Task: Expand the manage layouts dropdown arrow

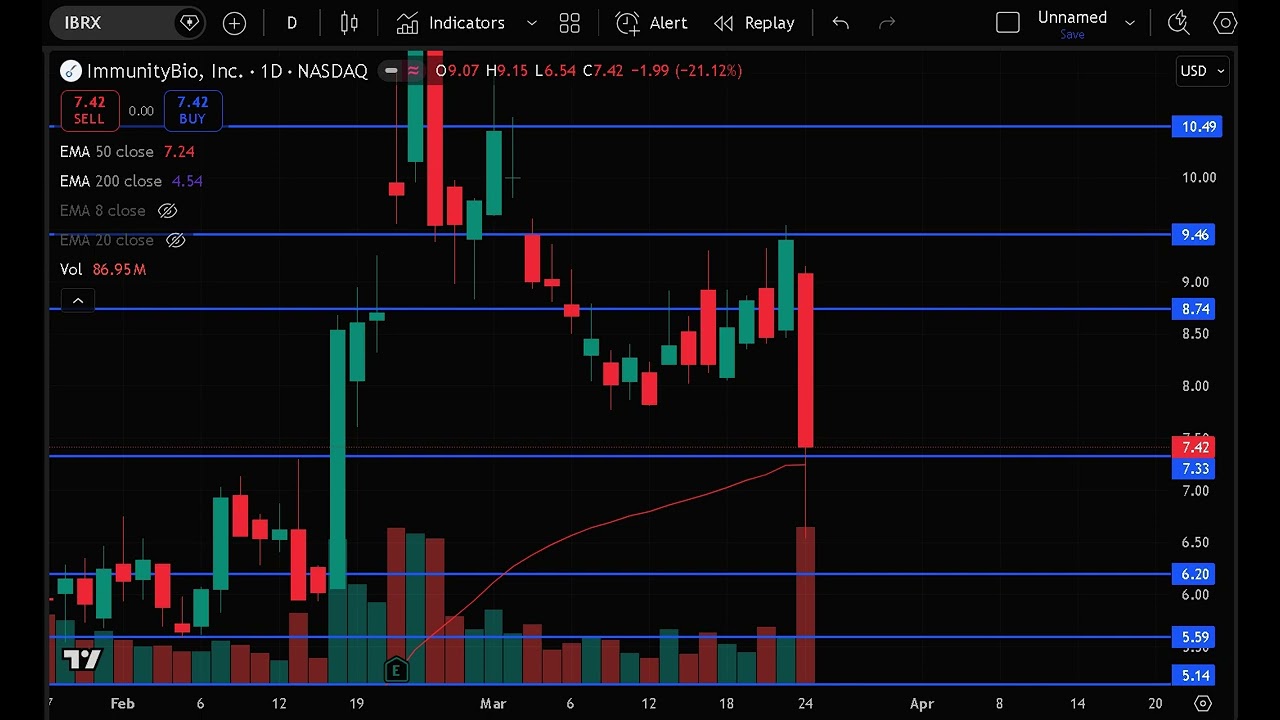Action: [1130, 23]
